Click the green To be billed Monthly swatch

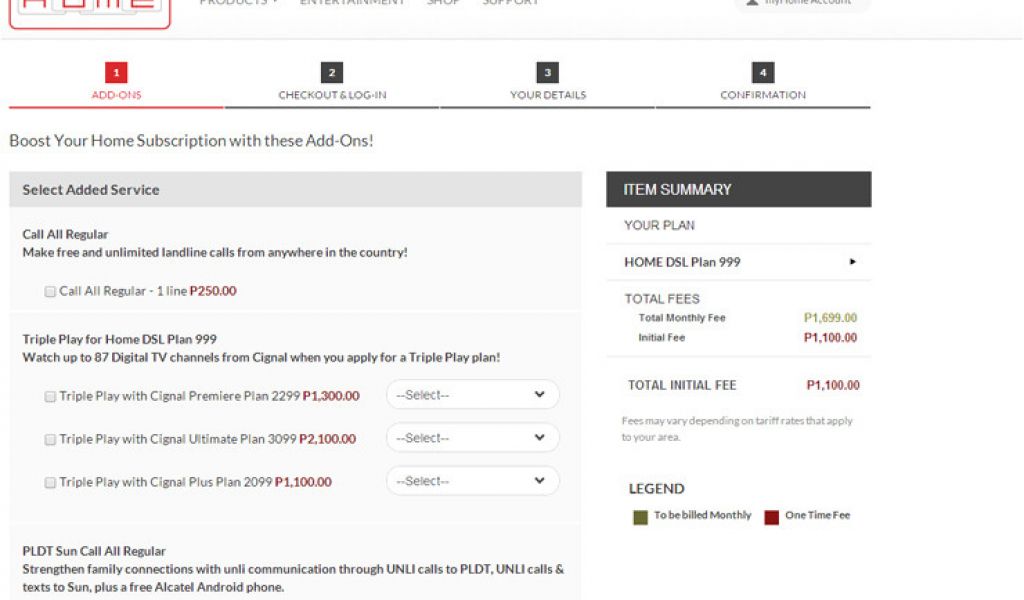640,517
